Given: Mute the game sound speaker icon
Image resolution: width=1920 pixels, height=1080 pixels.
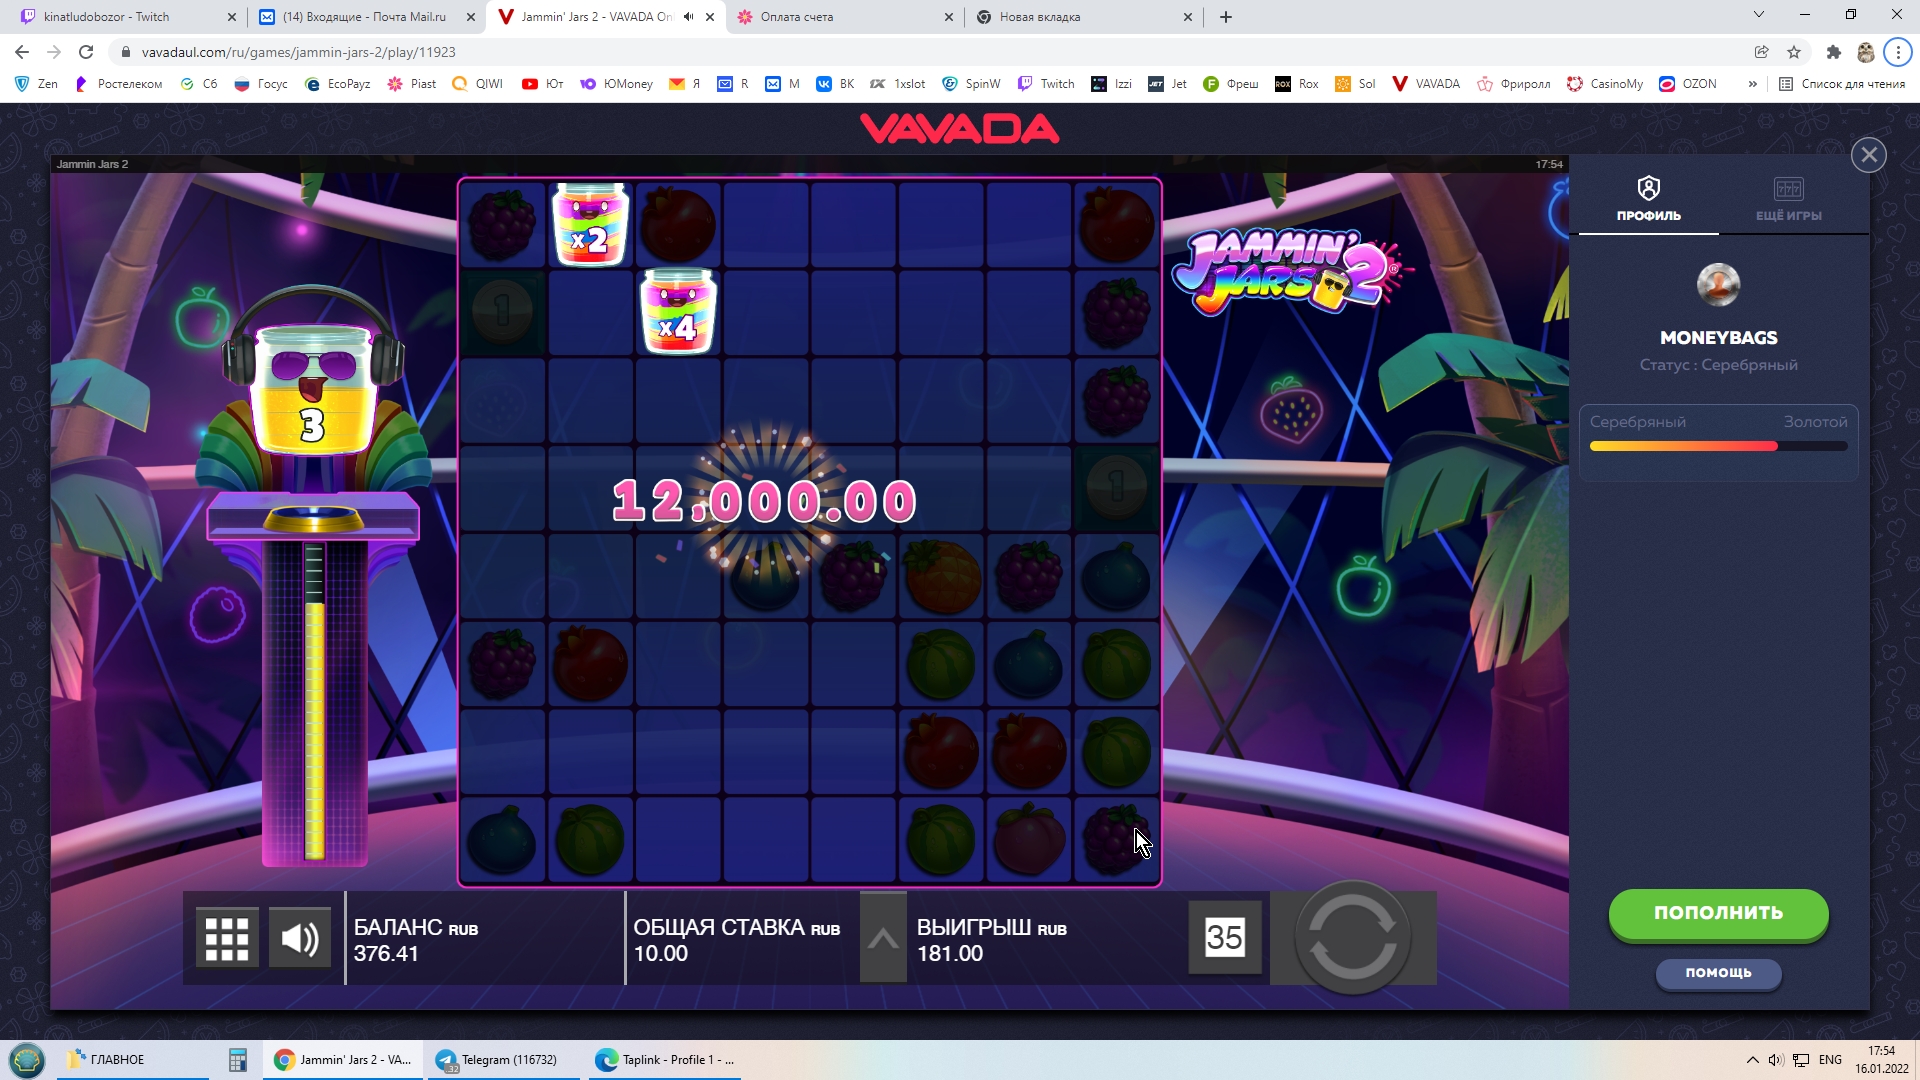Looking at the screenshot, I should 299,938.
